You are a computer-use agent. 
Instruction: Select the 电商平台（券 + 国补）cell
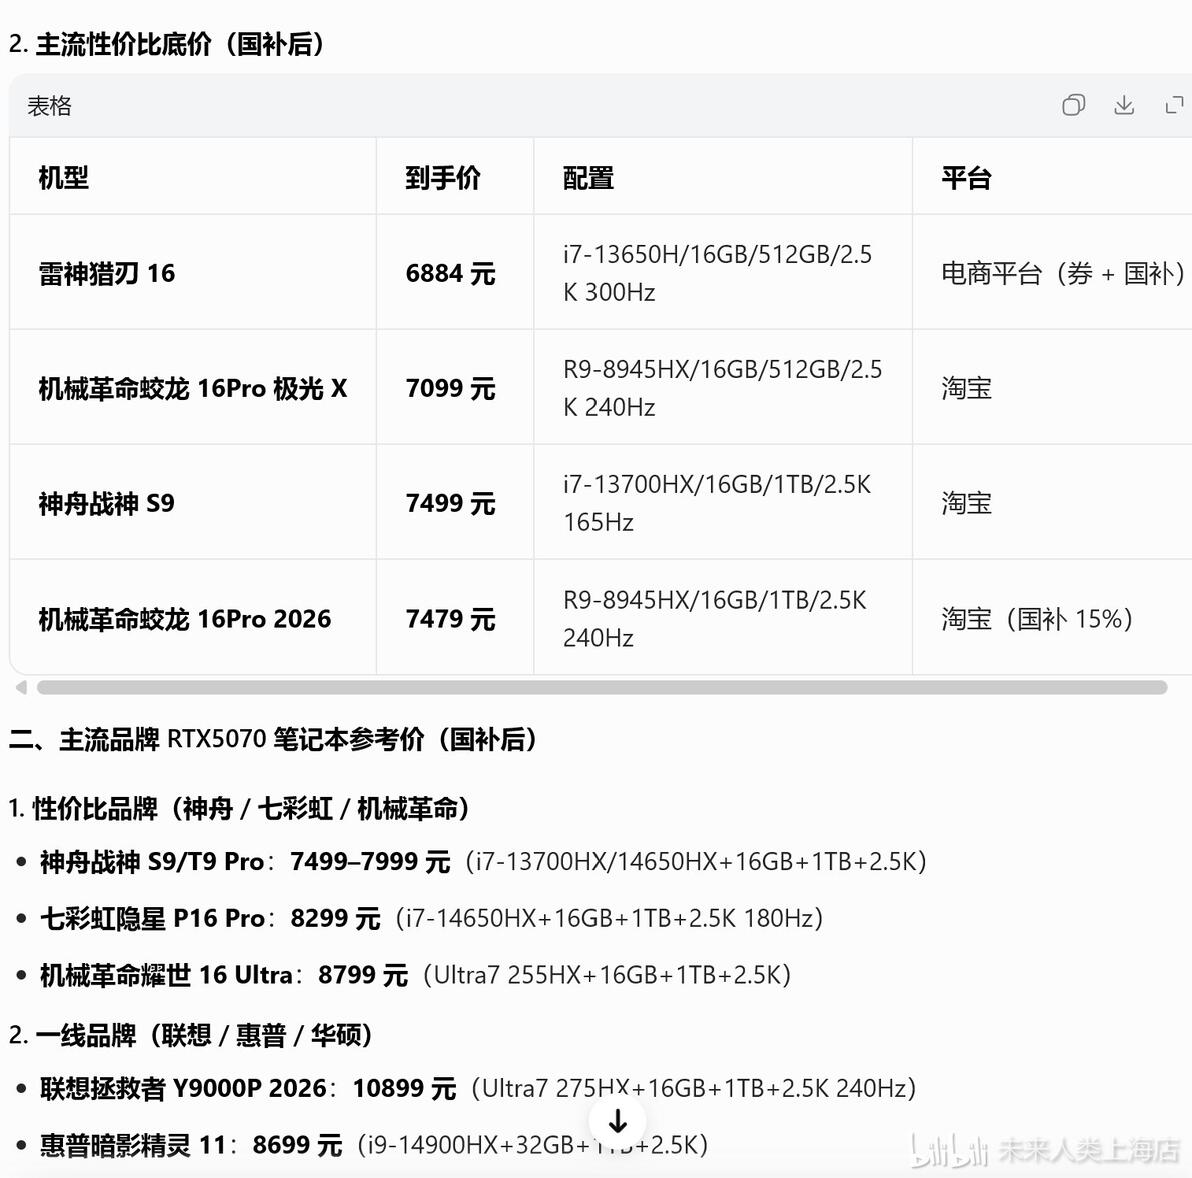(x=1052, y=273)
